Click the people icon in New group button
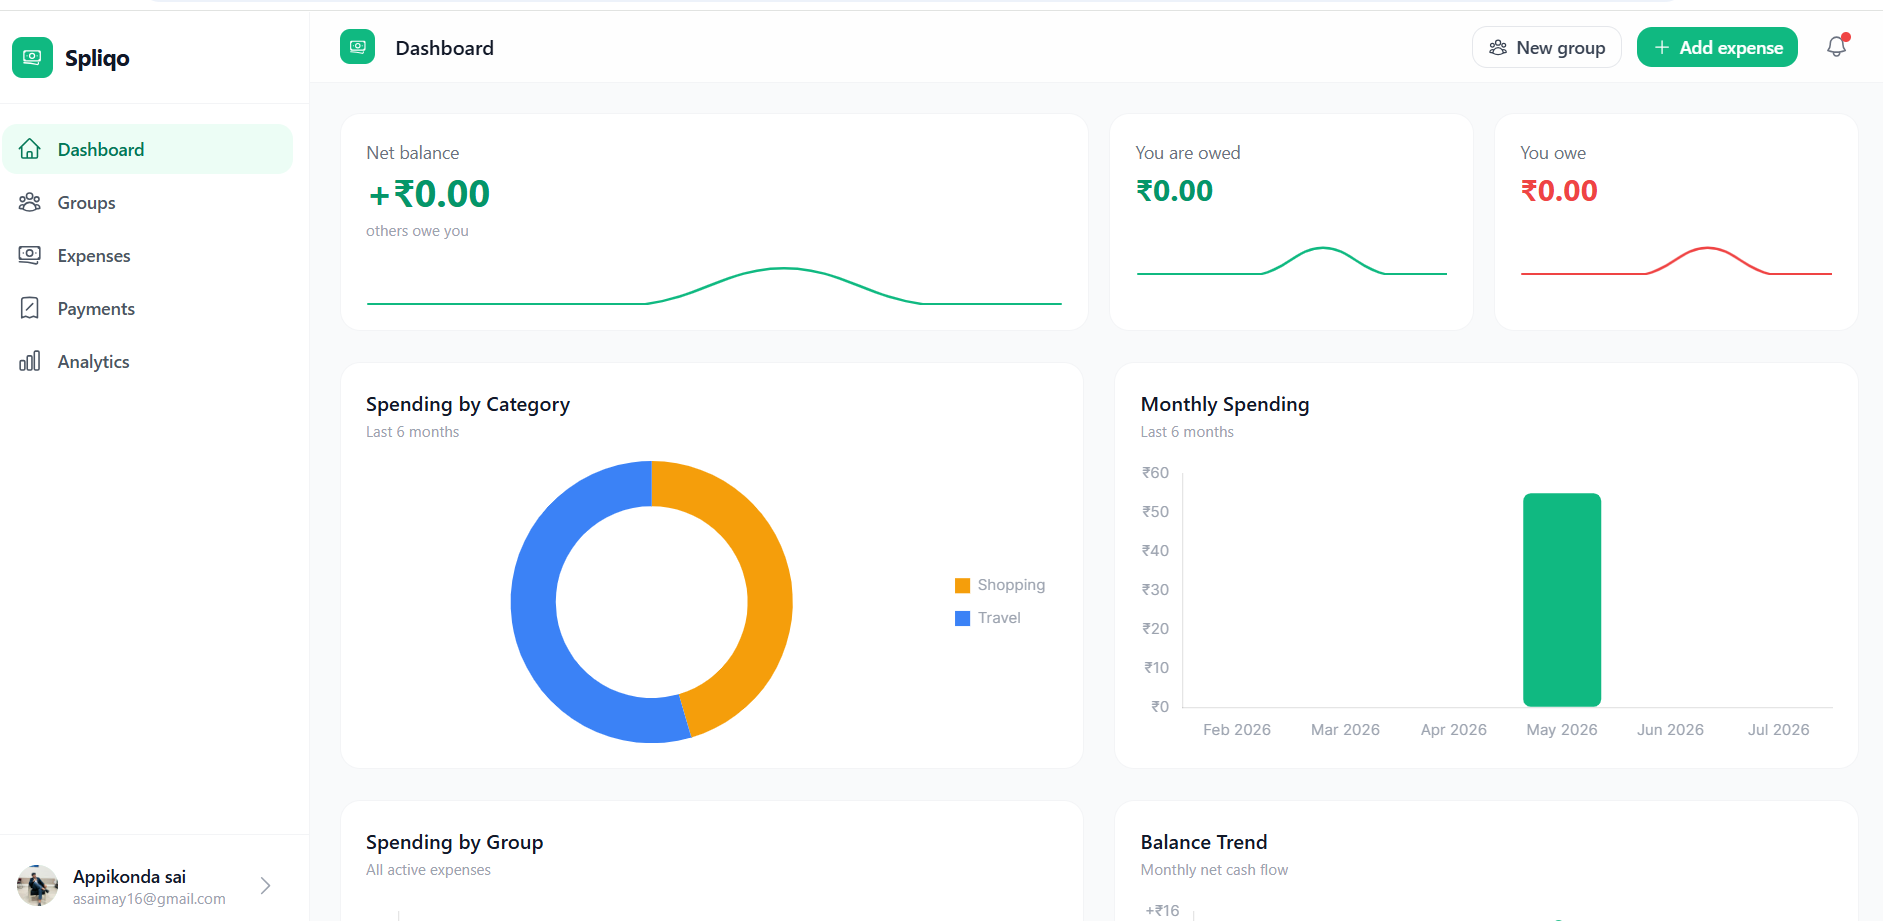The image size is (1883, 921). pos(1498,47)
